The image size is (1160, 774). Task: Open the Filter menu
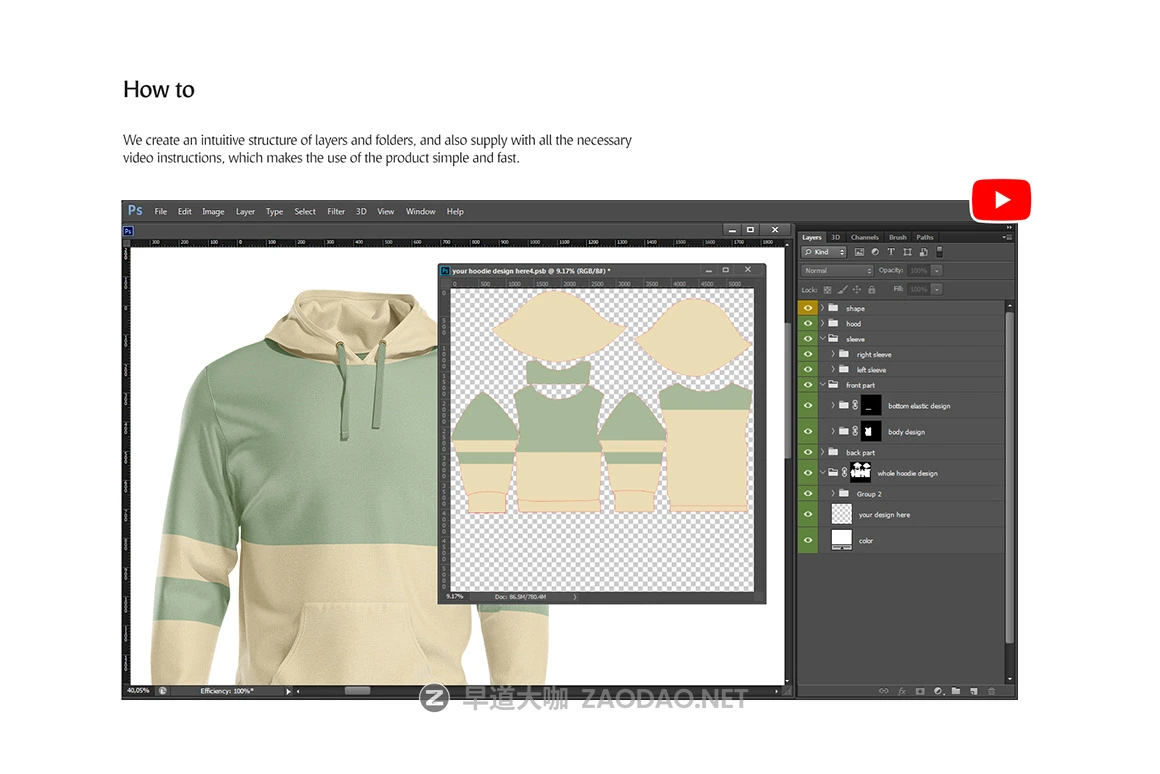(336, 211)
